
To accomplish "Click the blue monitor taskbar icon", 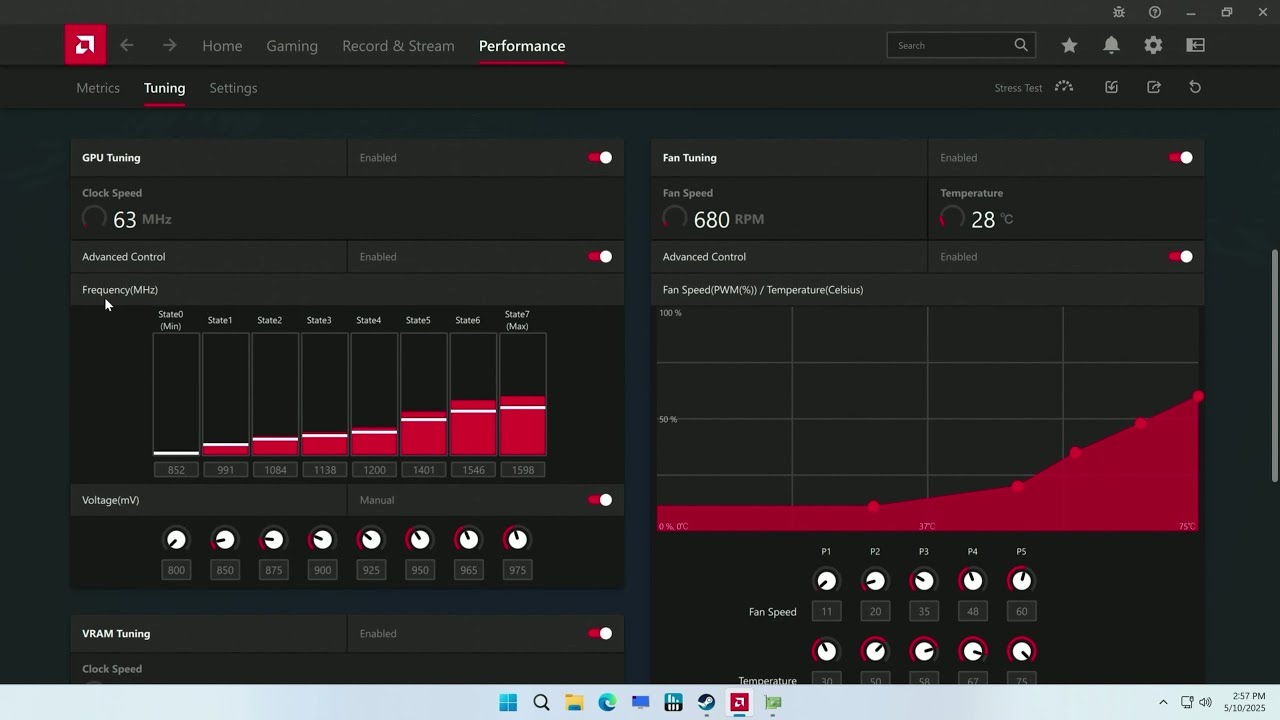I will click(x=640, y=702).
